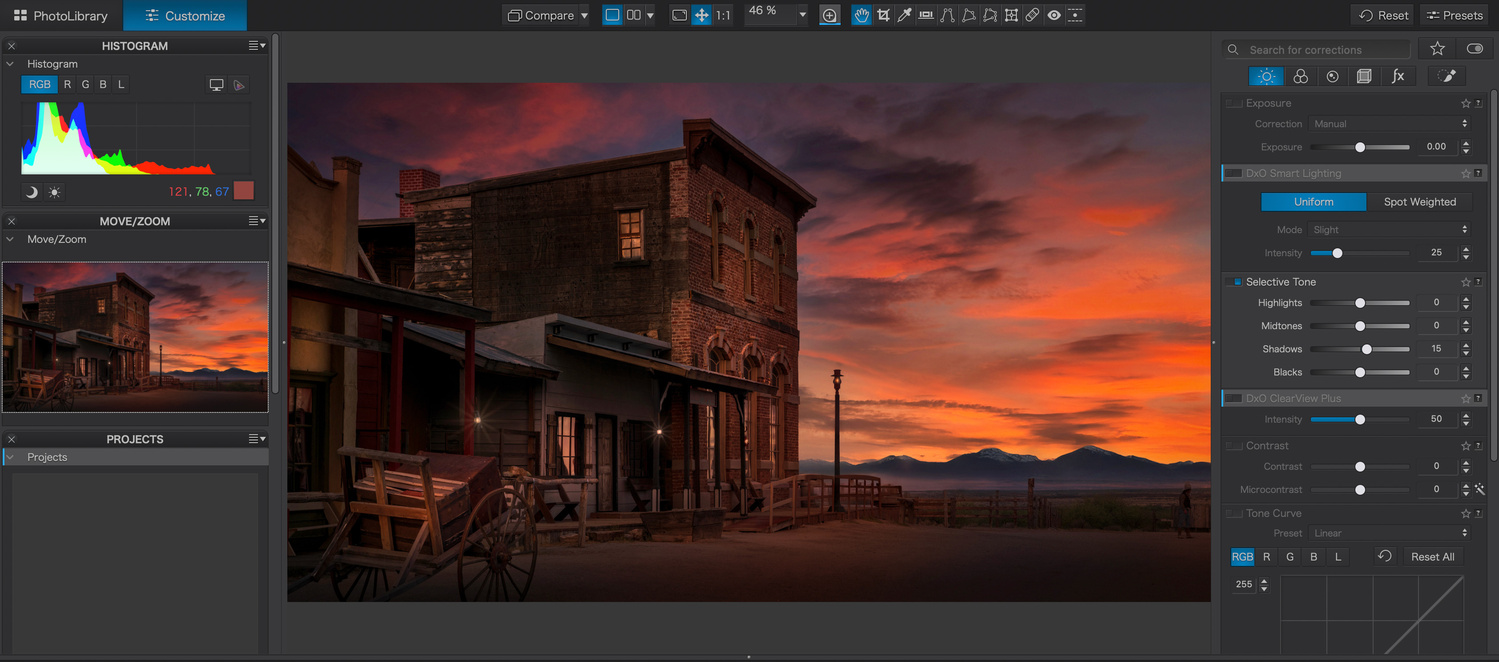The width and height of the screenshot is (1499, 662).
Task: Click the Reset All tone curve button
Action: [x=1432, y=557]
